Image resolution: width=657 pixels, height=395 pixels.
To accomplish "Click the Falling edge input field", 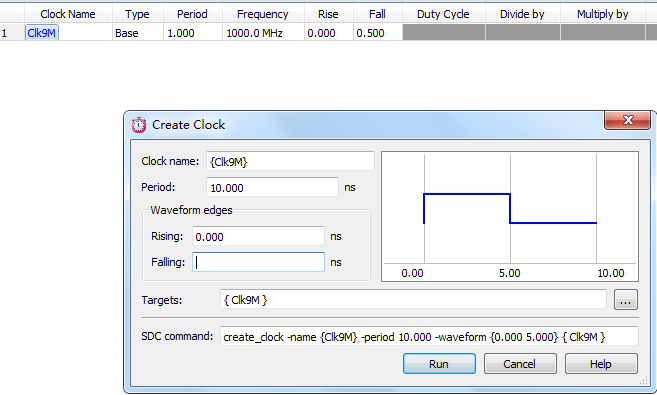I will [x=258, y=262].
